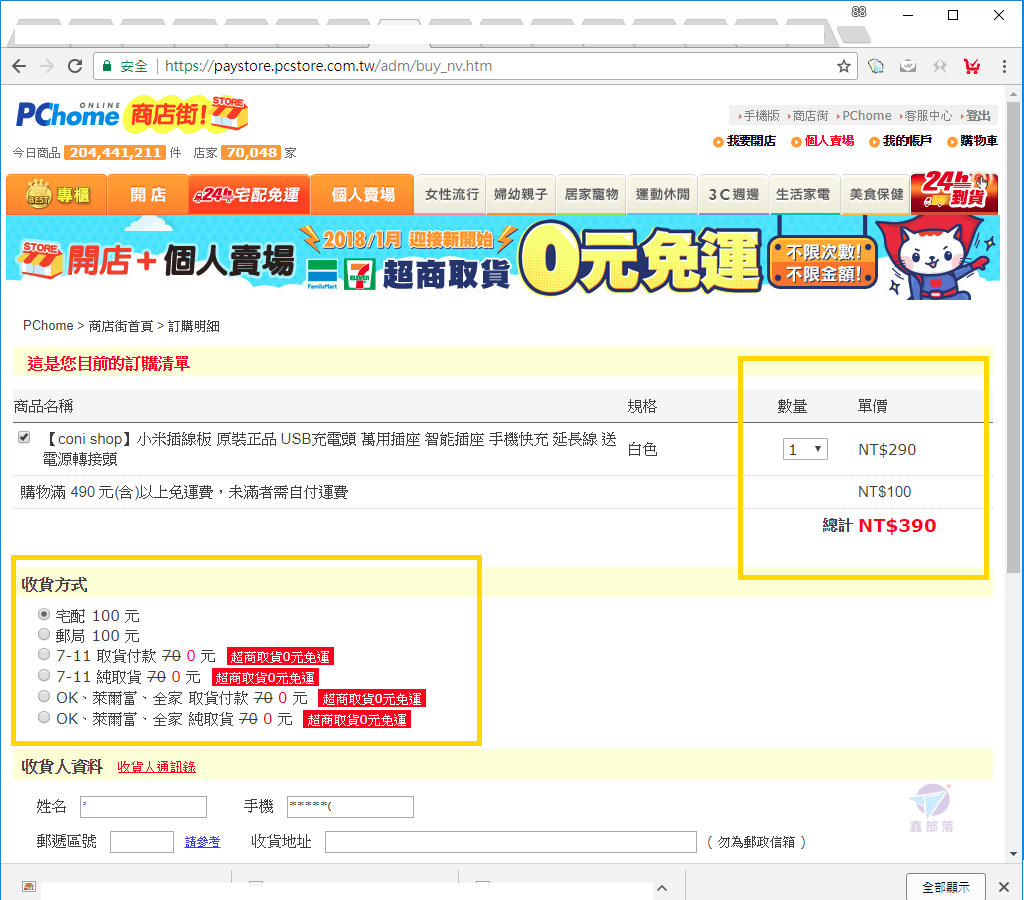
Task: Open the 24h到貨 delivery truck badge
Action: click(954, 191)
